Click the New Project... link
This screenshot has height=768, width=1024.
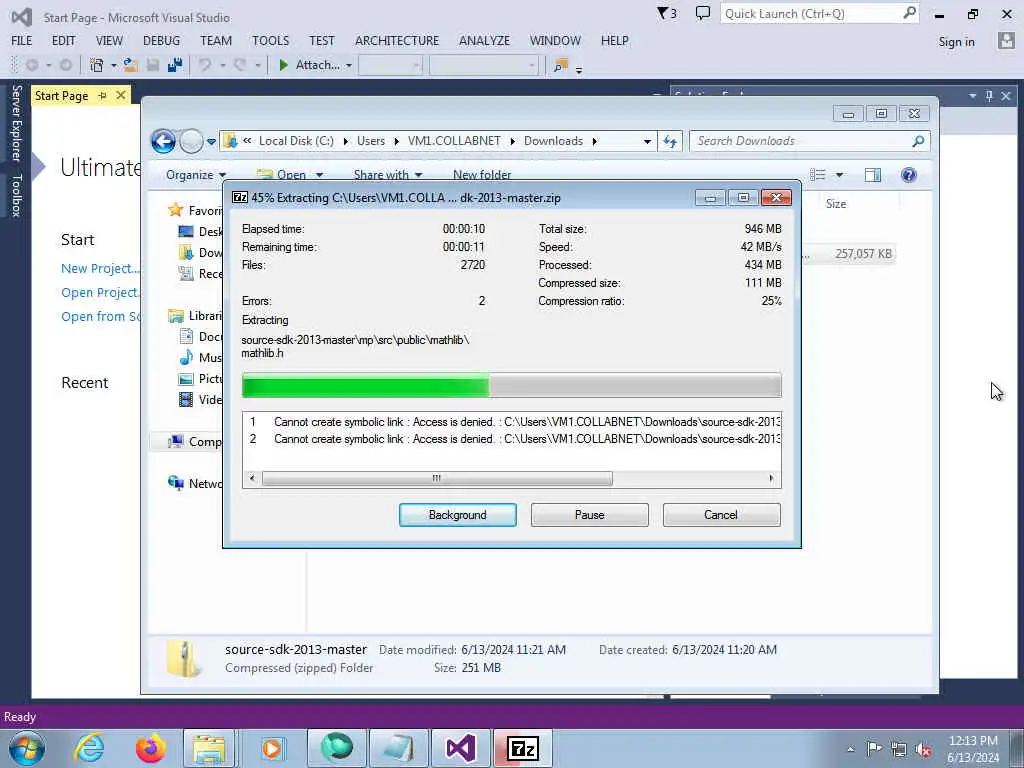100,268
